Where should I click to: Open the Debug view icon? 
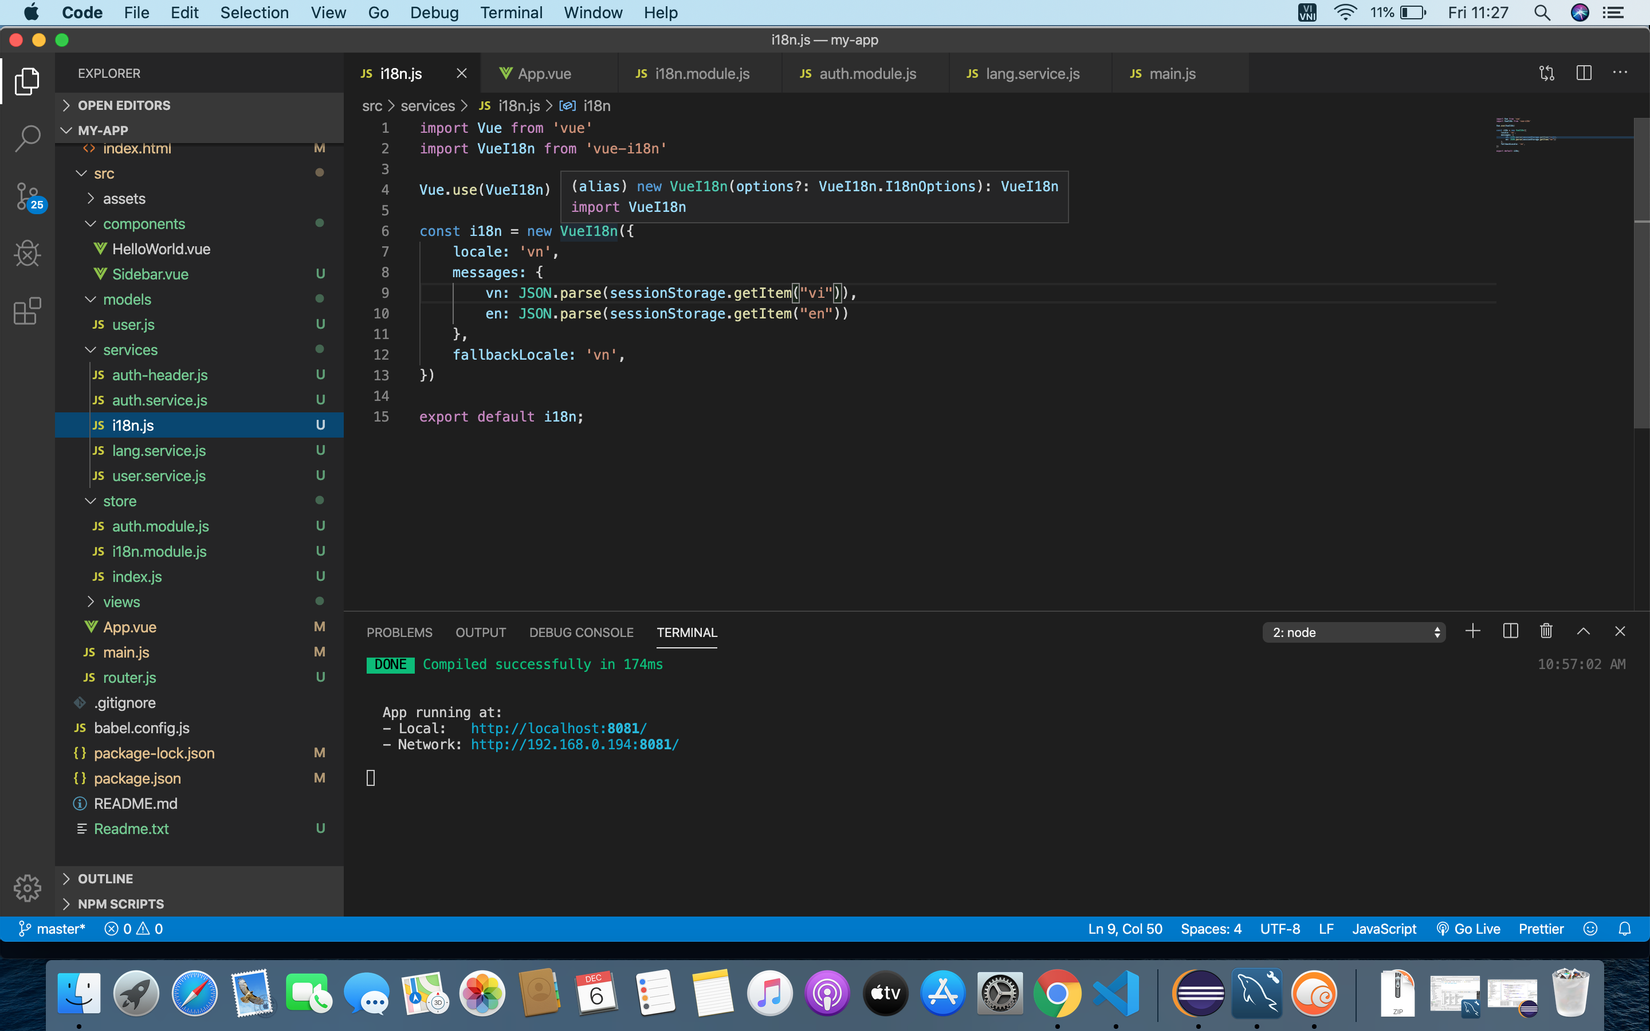point(27,253)
